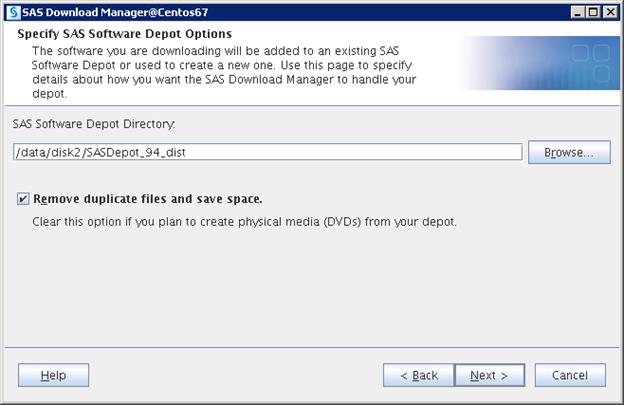Click the hint text about physical media DVDs

(x=245, y=221)
